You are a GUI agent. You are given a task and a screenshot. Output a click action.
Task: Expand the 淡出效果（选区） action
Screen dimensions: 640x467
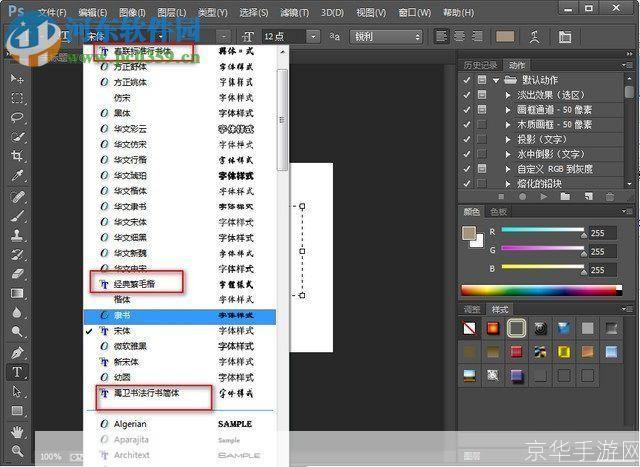[508, 95]
